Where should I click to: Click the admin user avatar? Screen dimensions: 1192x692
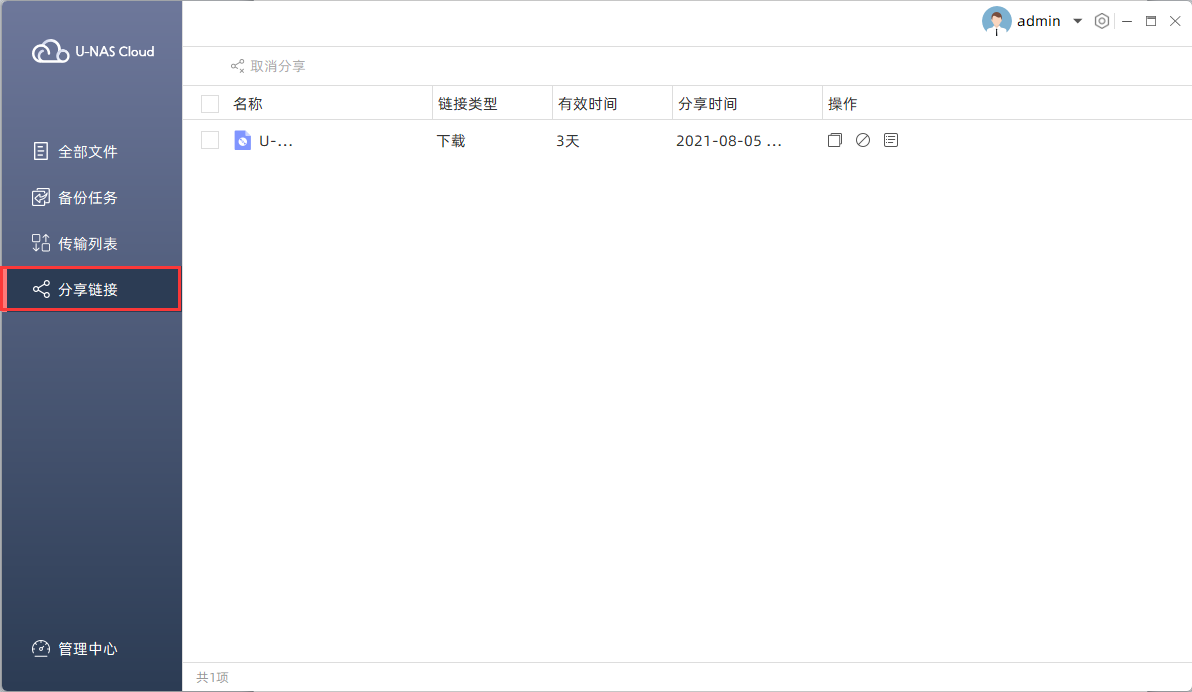click(997, 21)
